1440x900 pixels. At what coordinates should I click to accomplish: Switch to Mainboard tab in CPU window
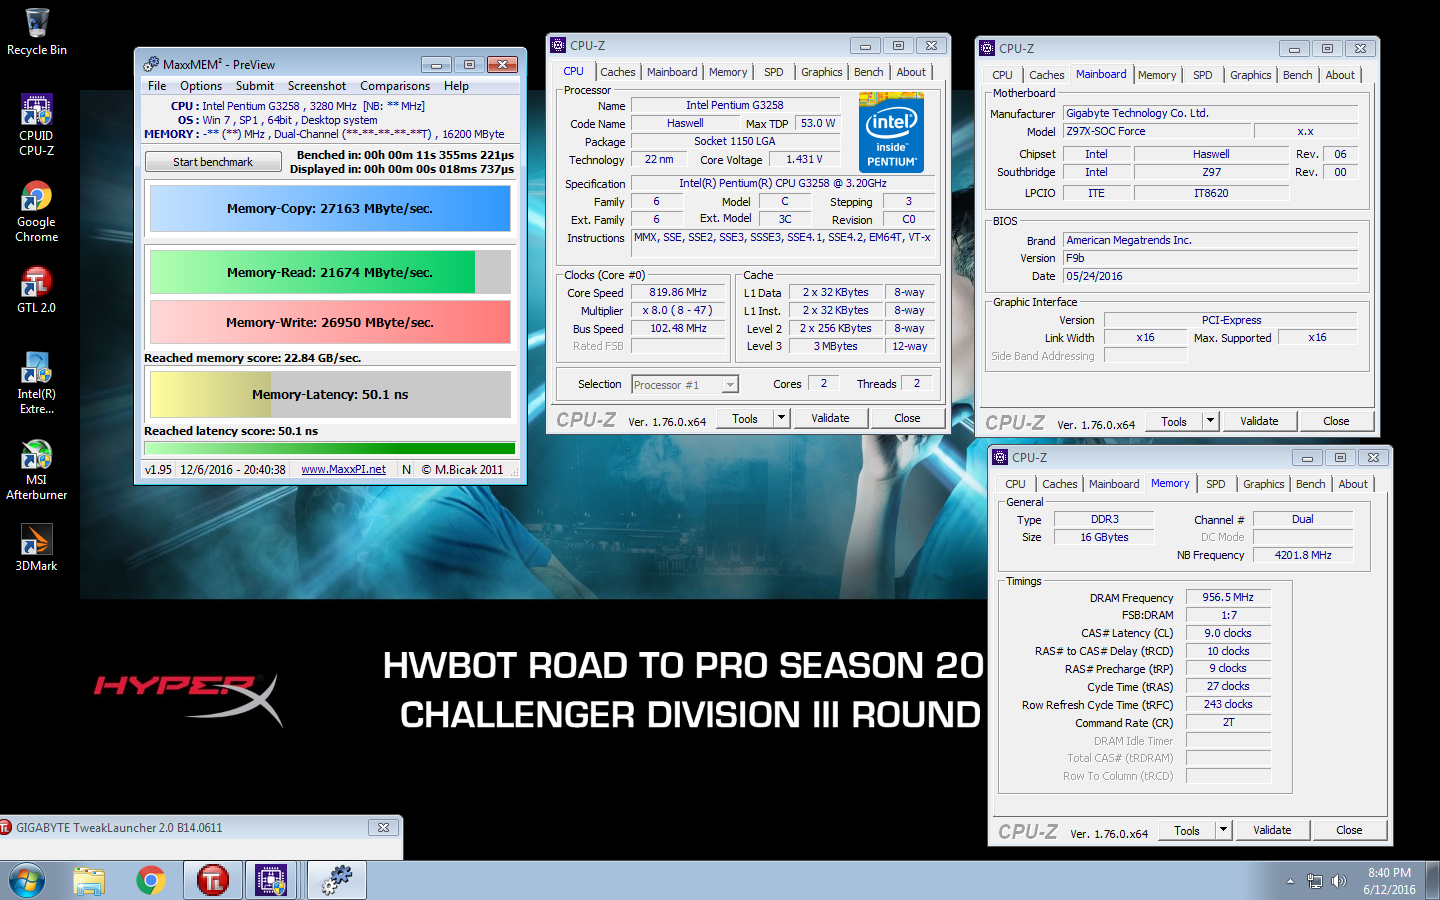coord(672,72)
